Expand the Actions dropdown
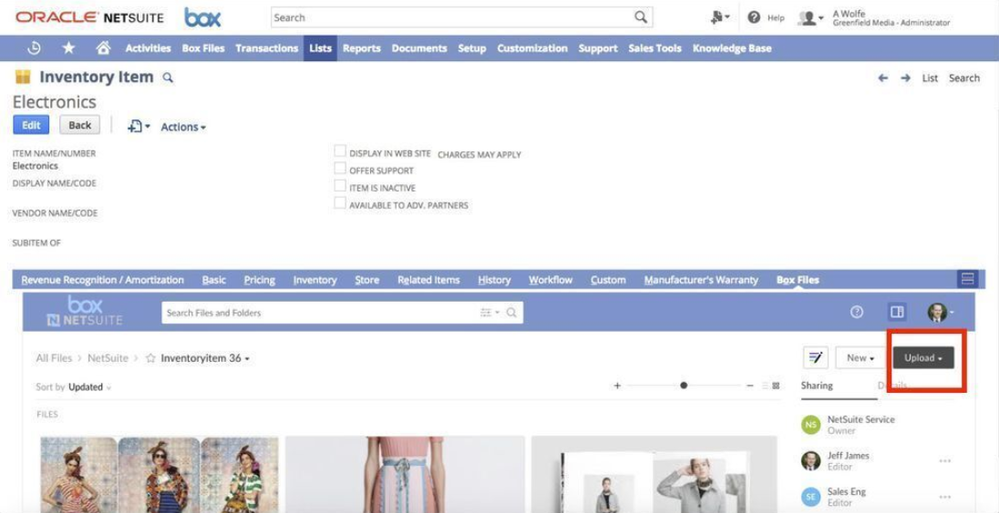 pyautogui.click(x=183, y=127)
